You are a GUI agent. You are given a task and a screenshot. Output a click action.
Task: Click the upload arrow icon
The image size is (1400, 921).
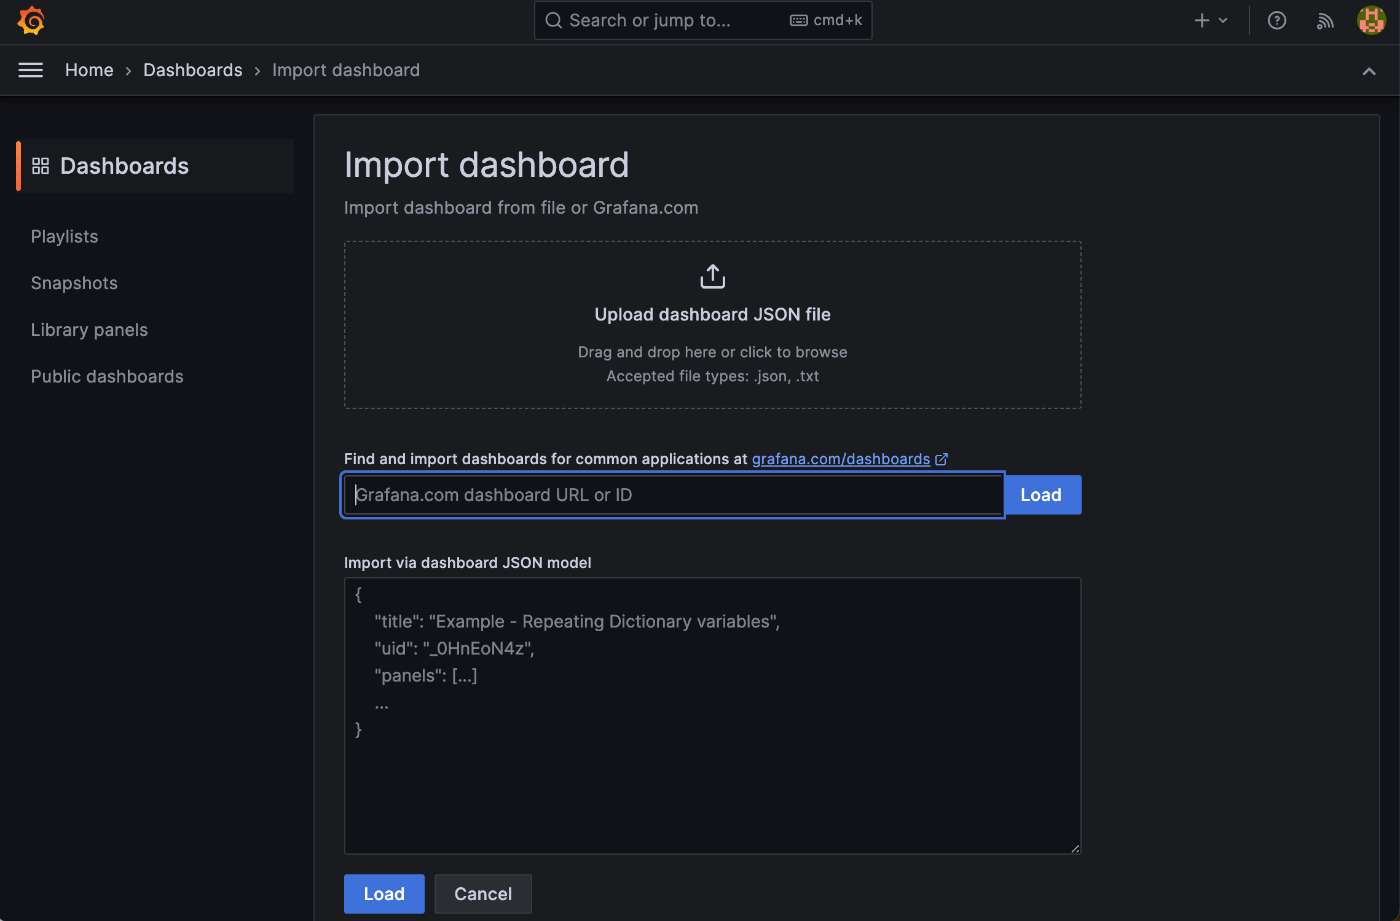(713, 276)
